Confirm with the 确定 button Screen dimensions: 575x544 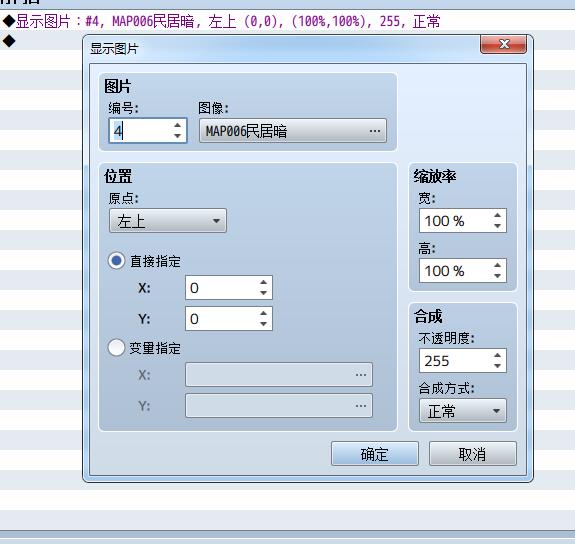pyautogui.click(x=374, y=454)
